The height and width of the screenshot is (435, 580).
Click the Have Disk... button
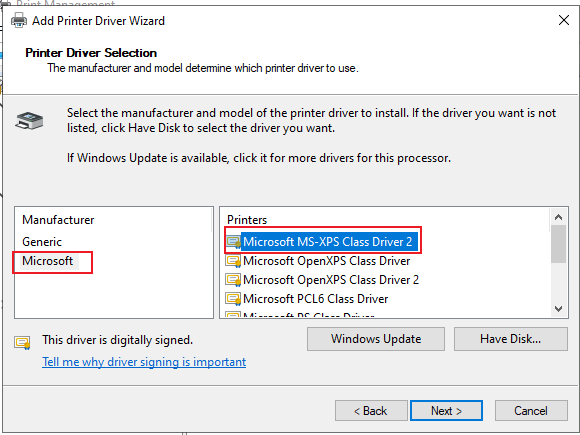tap(510, 339)
